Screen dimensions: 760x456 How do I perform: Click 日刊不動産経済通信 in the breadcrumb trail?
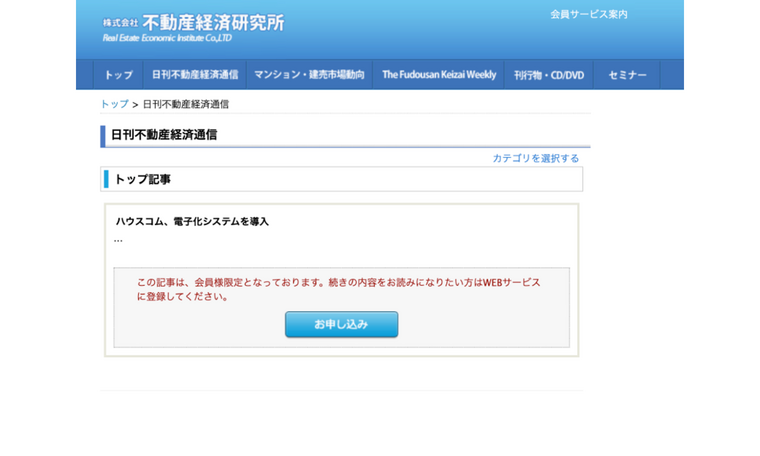click(x=185, y=104)
